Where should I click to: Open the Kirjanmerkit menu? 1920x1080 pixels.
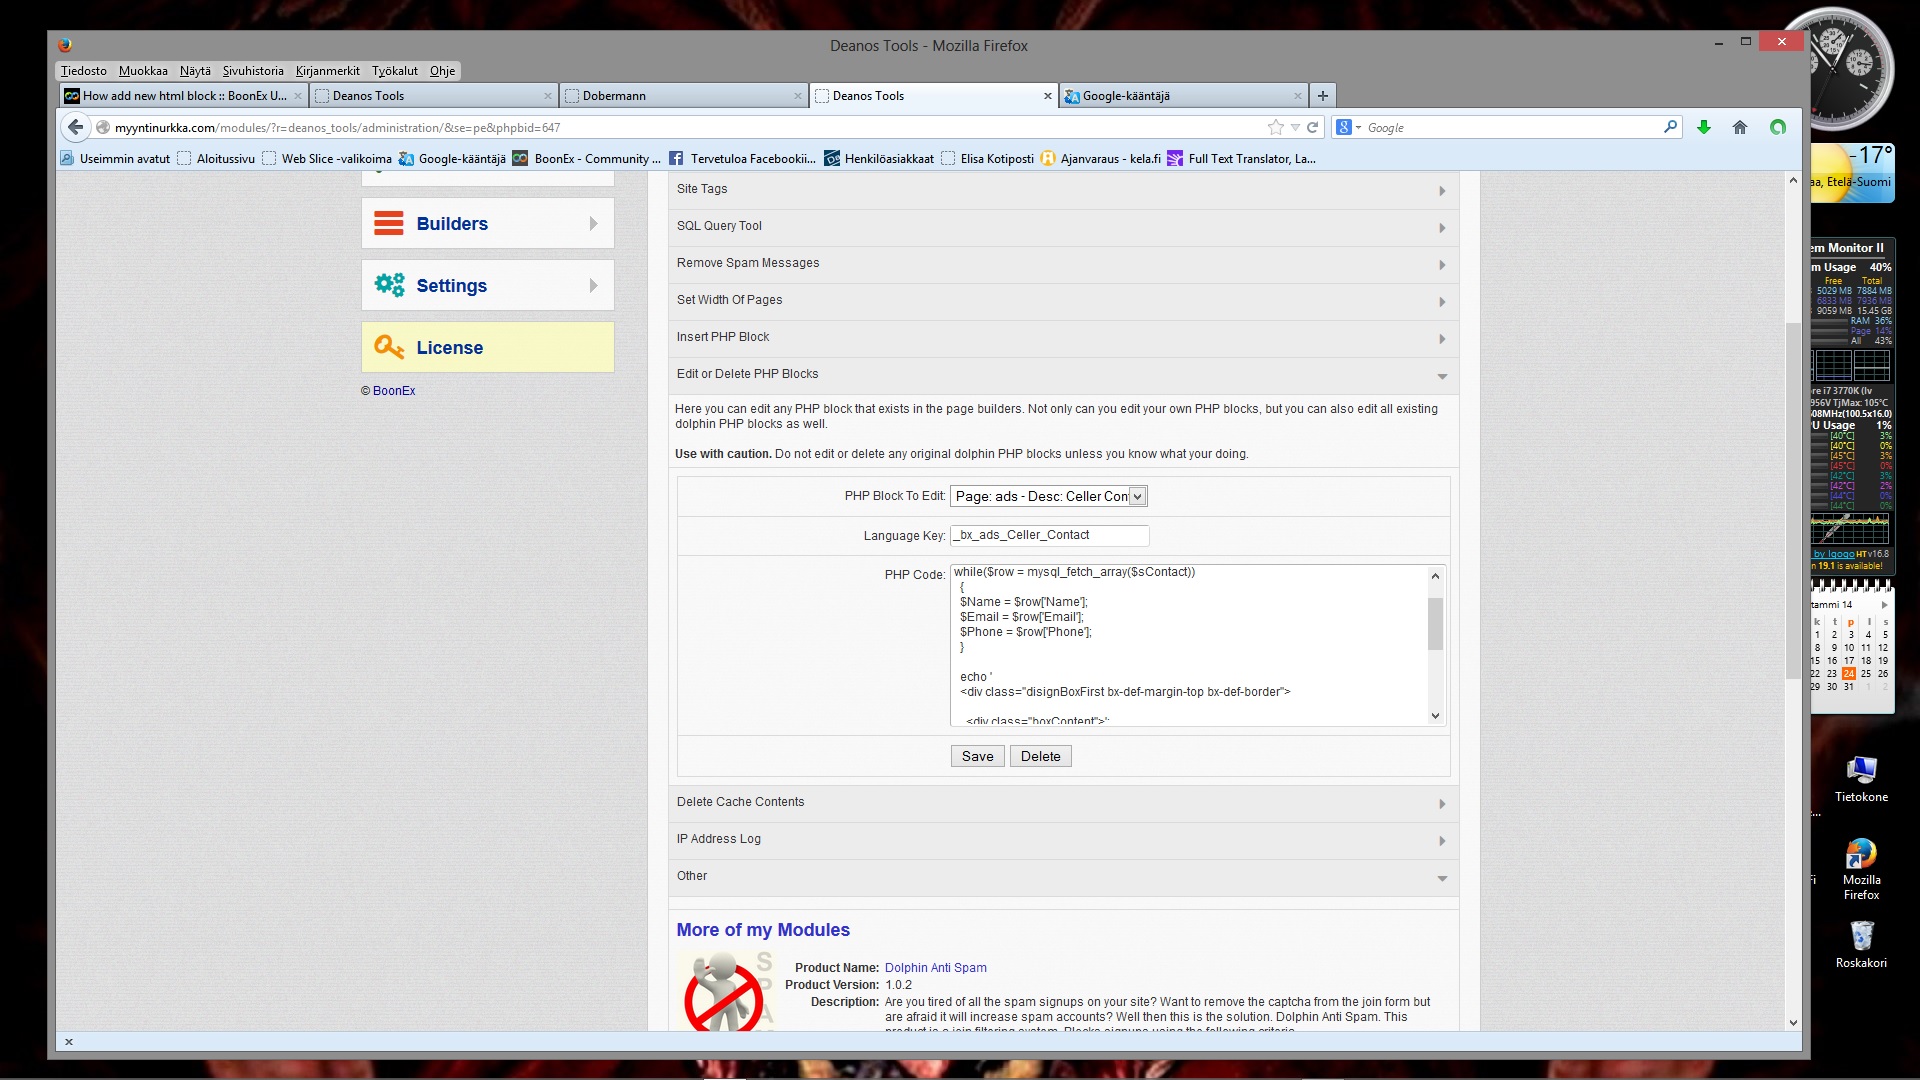coord(327,71)
